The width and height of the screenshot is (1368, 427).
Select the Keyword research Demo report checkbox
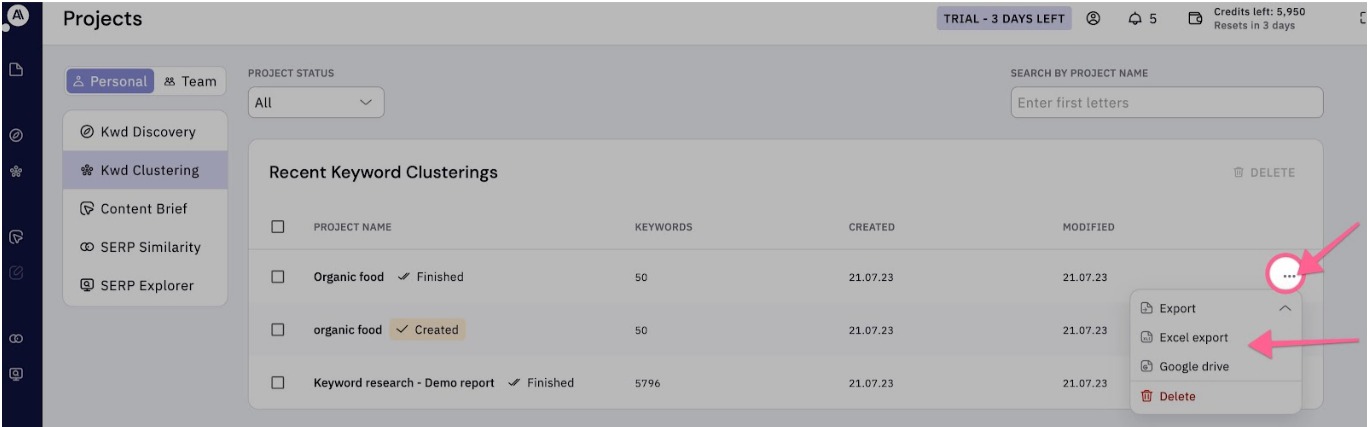(x=278, y=382)
